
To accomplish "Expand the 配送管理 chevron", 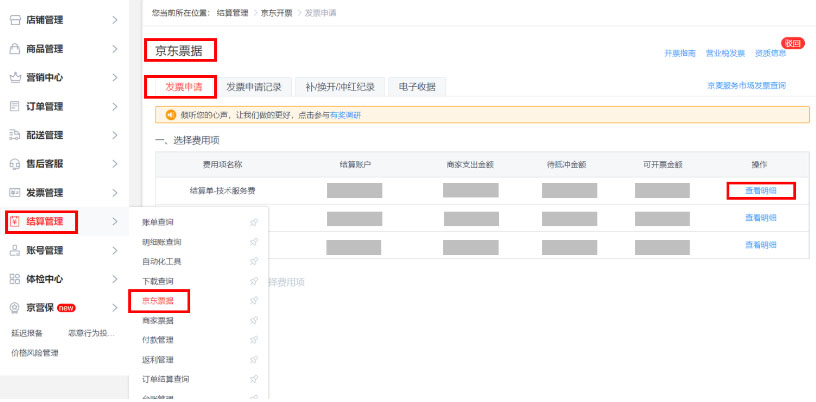I will [115, 135].
